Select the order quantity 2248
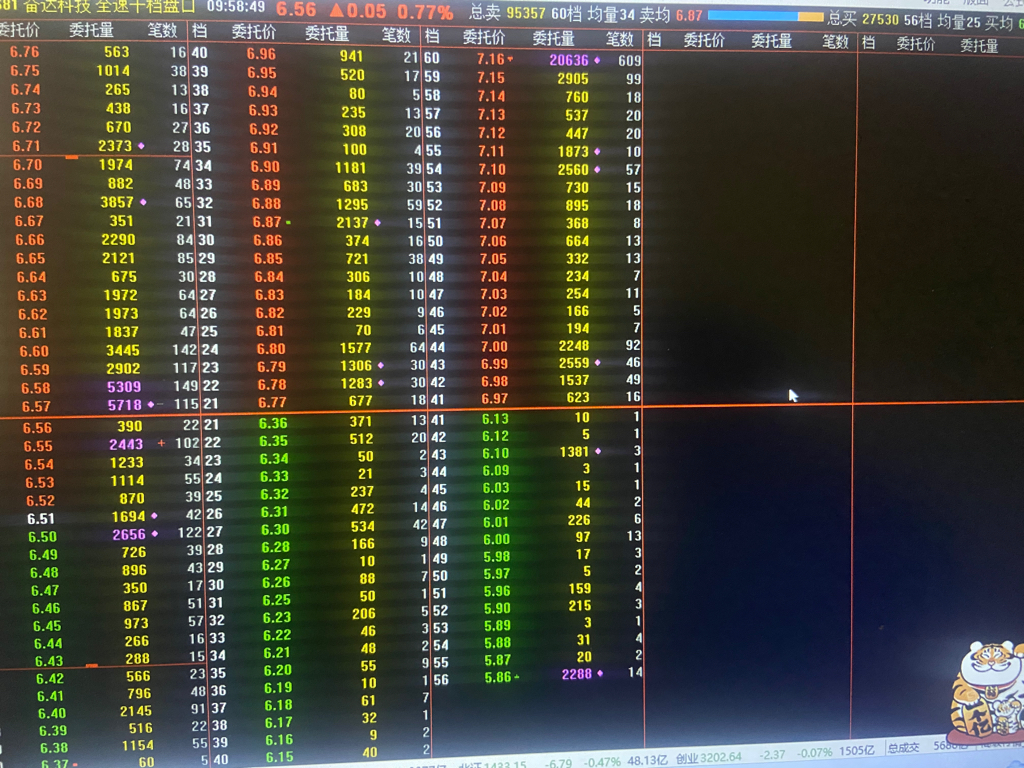 (573, 345)
